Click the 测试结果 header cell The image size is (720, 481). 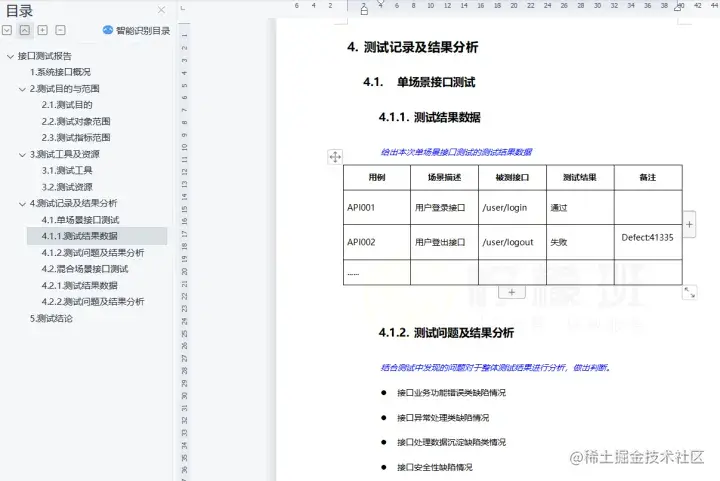click(580, 178)
